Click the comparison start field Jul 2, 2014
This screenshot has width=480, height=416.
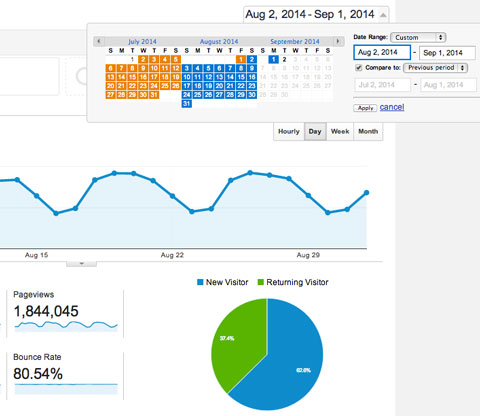(382, 85)
